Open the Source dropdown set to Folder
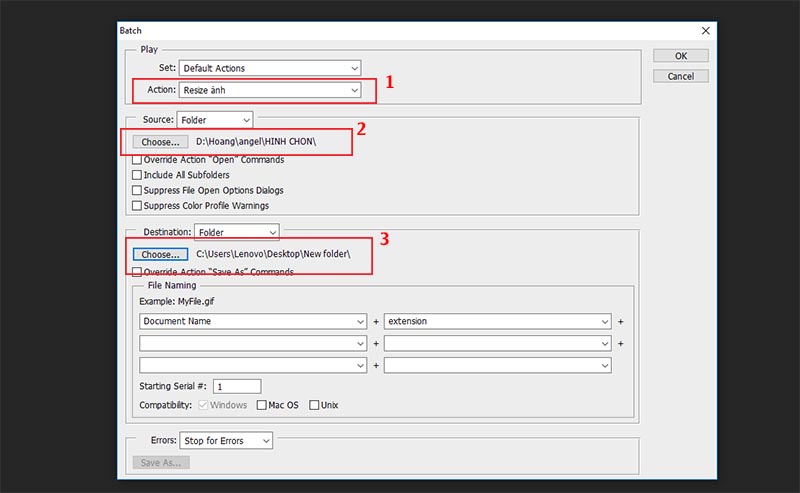800x493 pixels. point(215,120)
